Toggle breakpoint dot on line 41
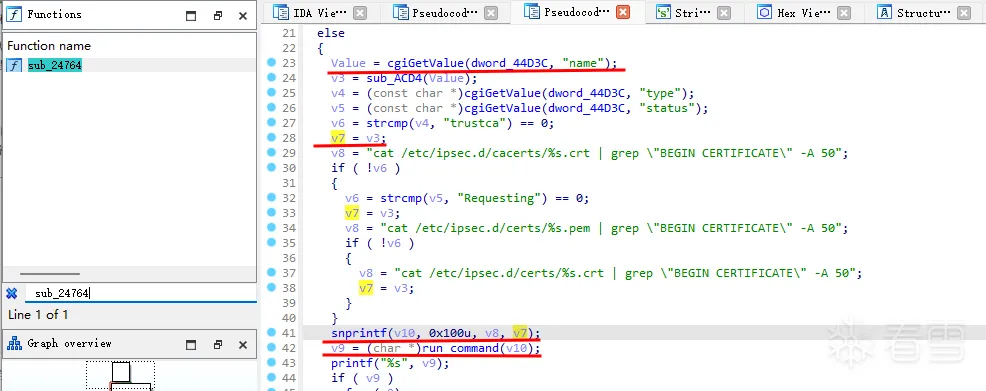 (x=271, y=332)
